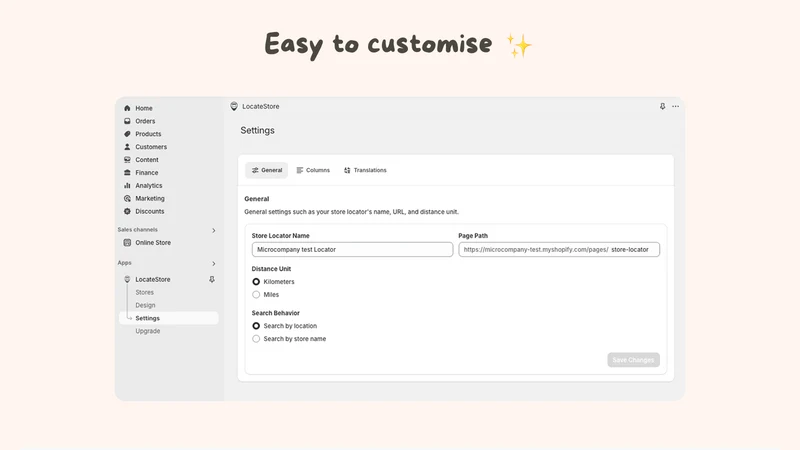Screen dimensions: 800x450
Task: Click the Page Path input field
Action: (559, 249)
